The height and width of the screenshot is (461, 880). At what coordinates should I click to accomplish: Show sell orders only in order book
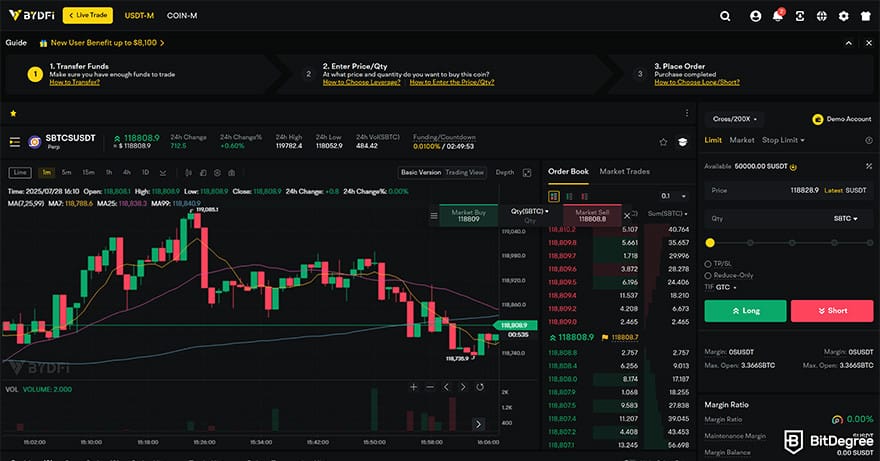pyautogui.click(x=585, y=197)
